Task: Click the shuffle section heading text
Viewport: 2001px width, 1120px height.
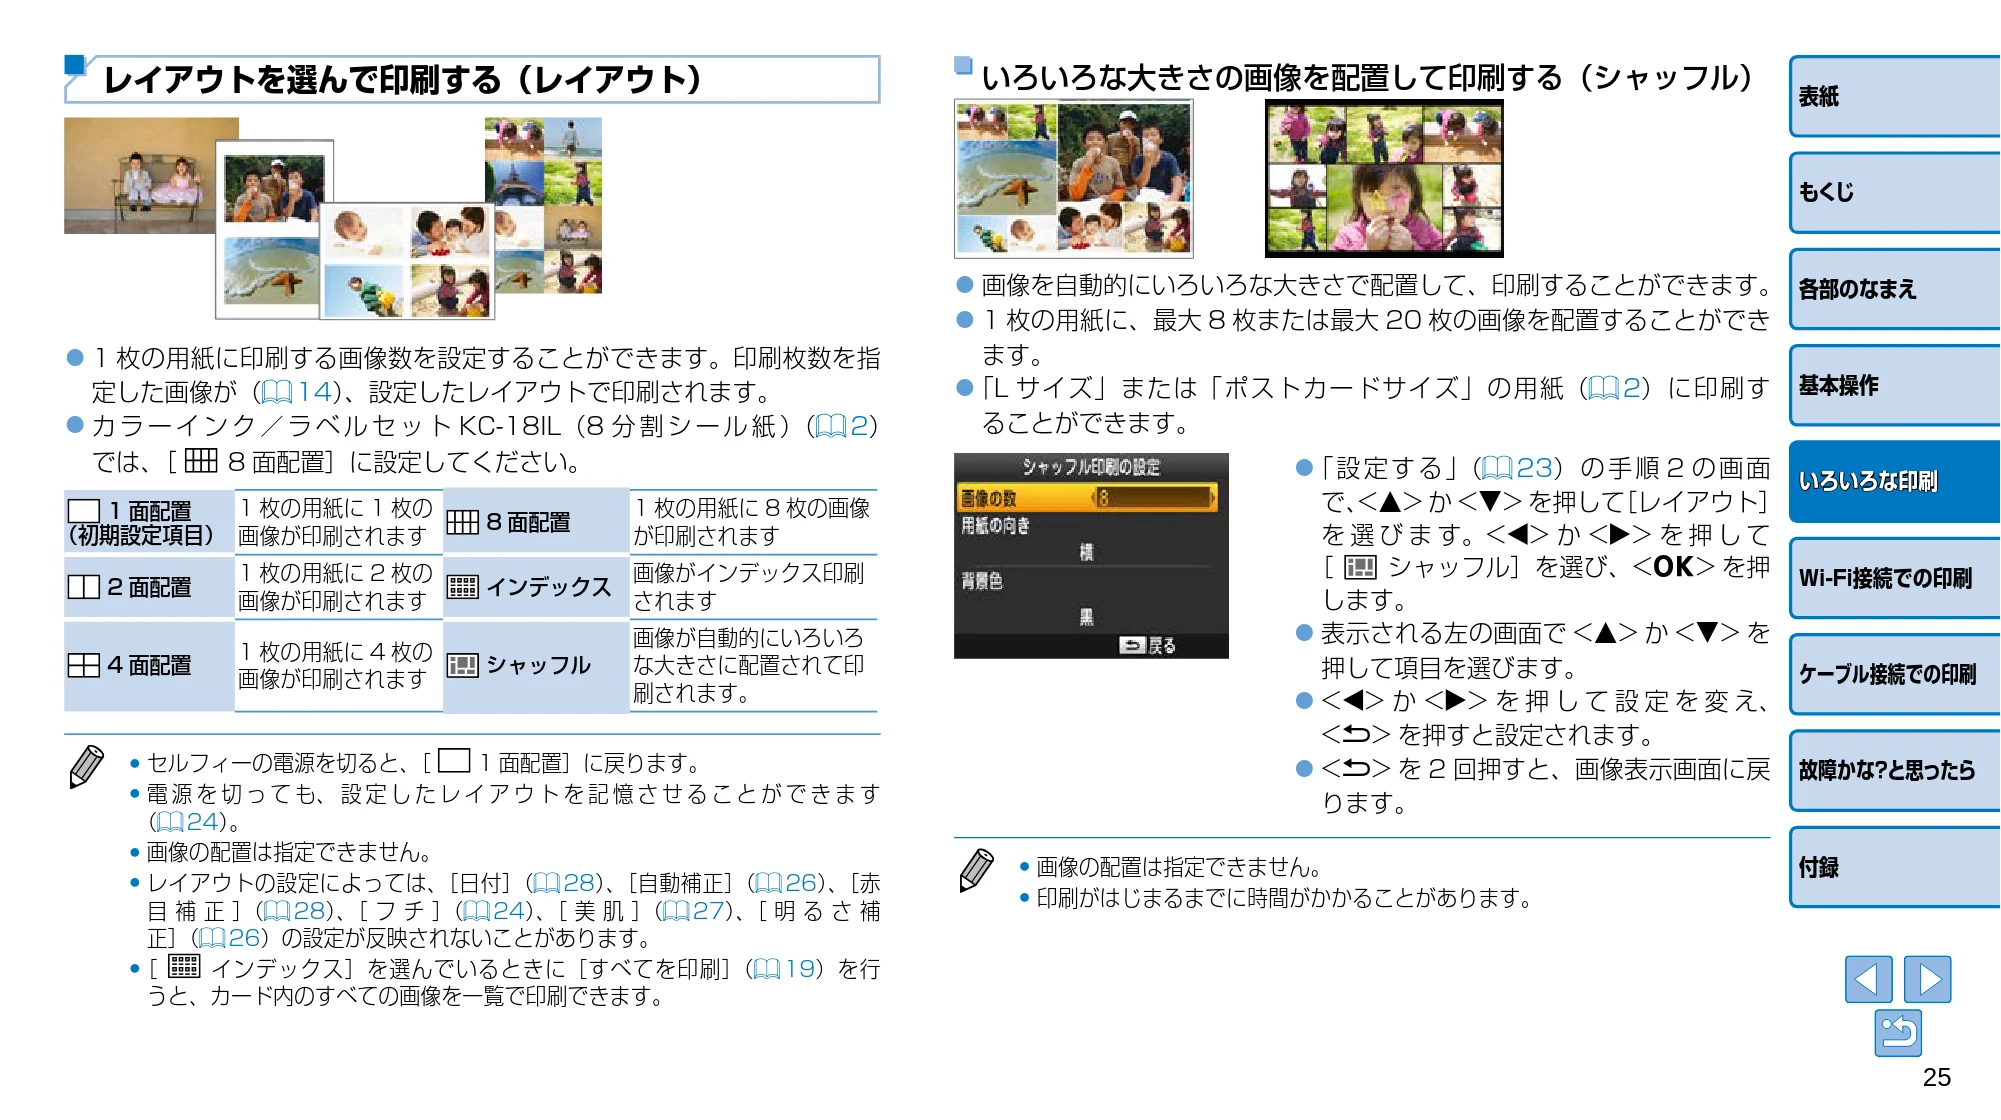Action: tap(1366, 78)
